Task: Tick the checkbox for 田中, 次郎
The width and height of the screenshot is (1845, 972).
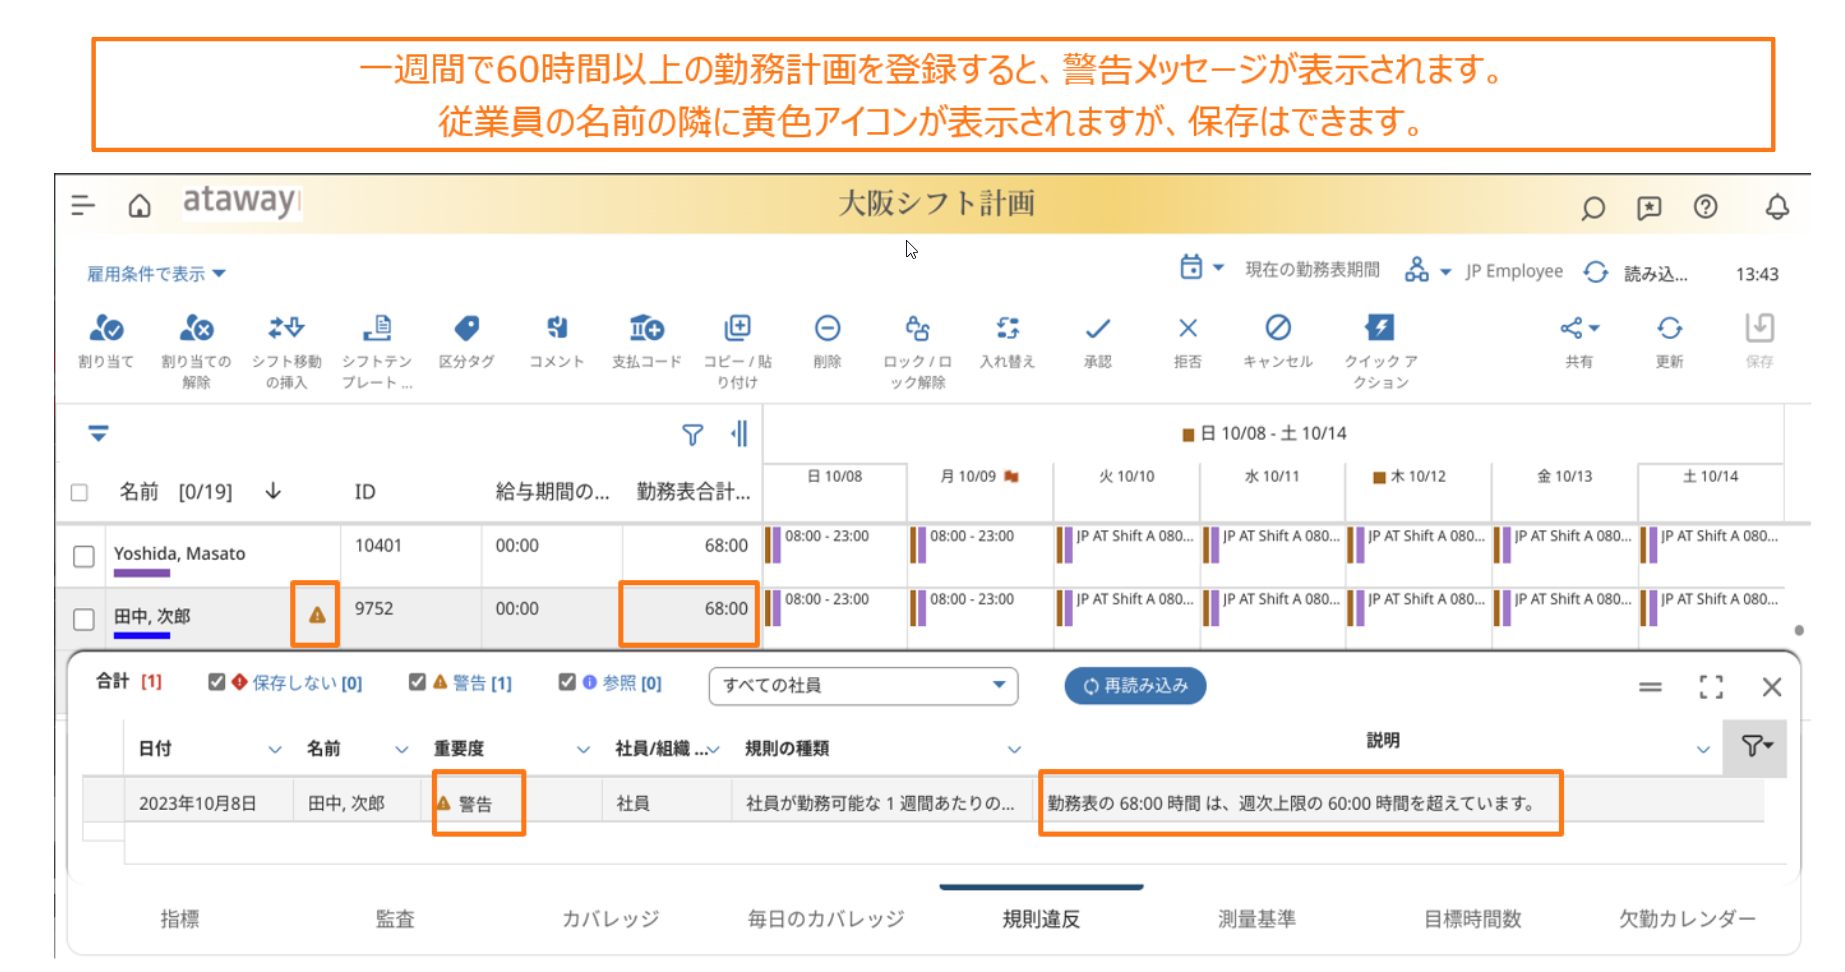Action: pos(84,619)
